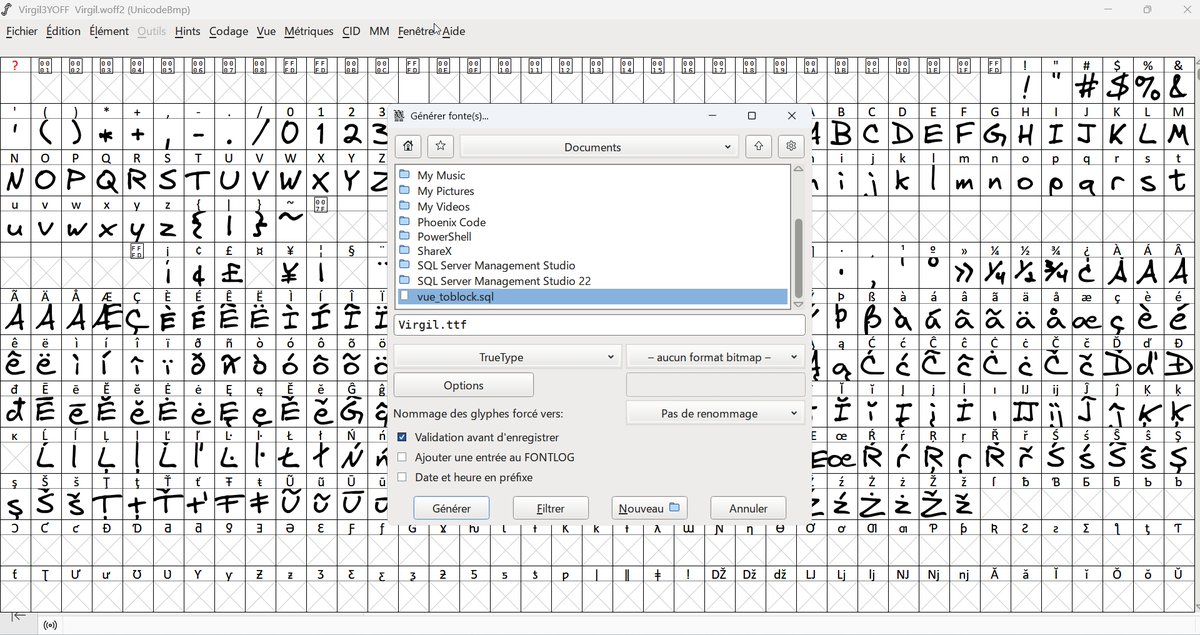This screenshot has width=1200, height=635.
Task: Uncheck Validation avant d'enregistrer
Action: (x=402, y=437)
